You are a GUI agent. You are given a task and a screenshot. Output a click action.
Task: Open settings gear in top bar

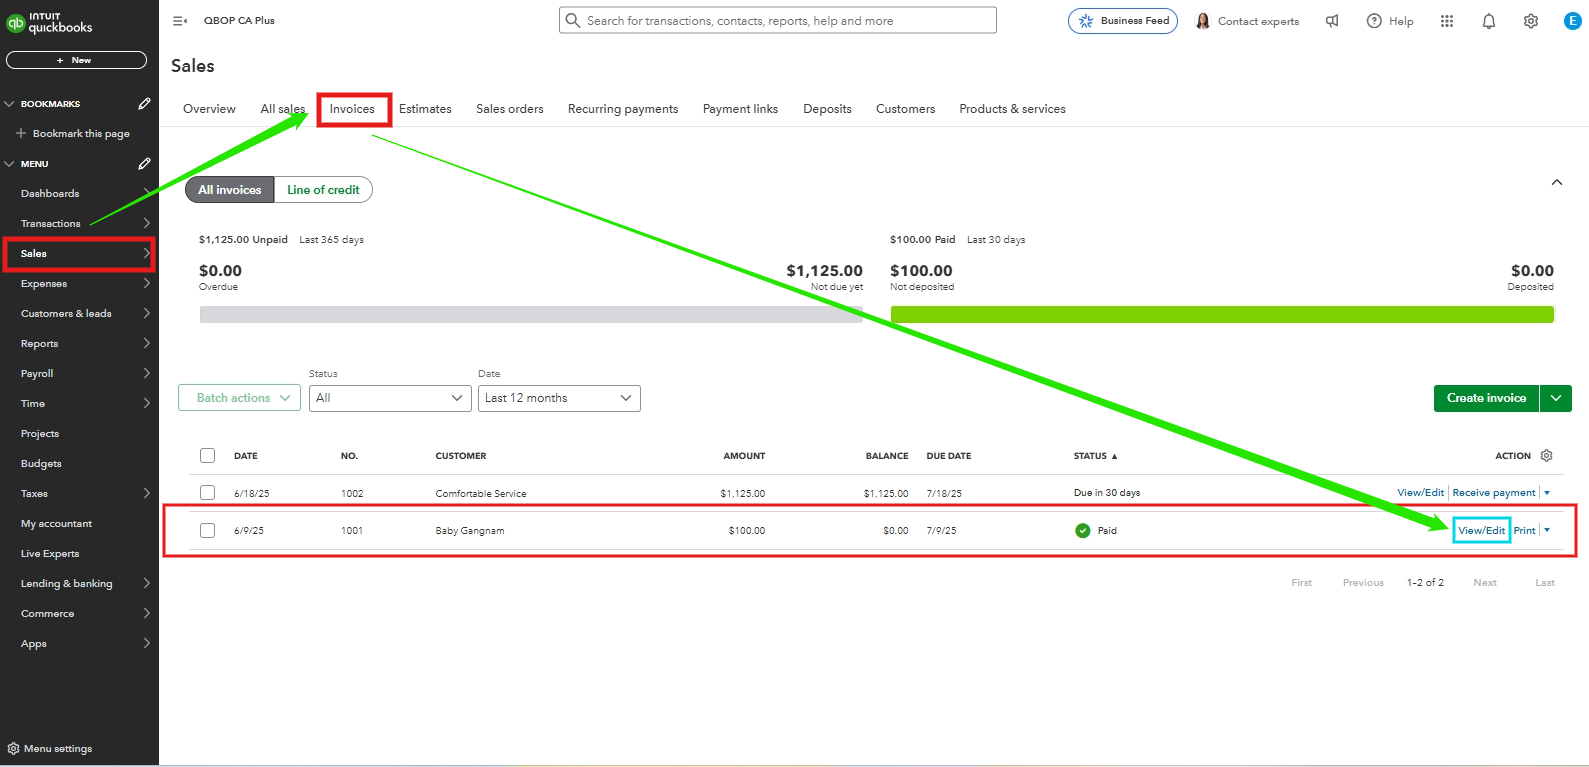[x=1531, y=21]
